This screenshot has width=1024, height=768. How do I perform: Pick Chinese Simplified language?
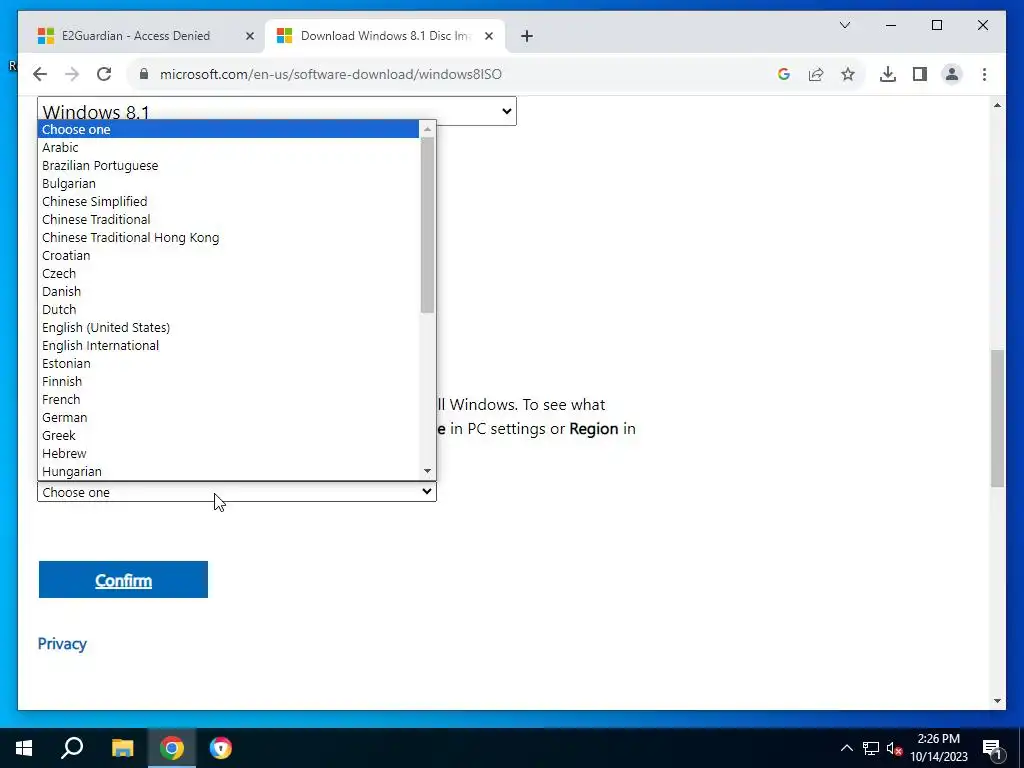[x=229, y=201]
